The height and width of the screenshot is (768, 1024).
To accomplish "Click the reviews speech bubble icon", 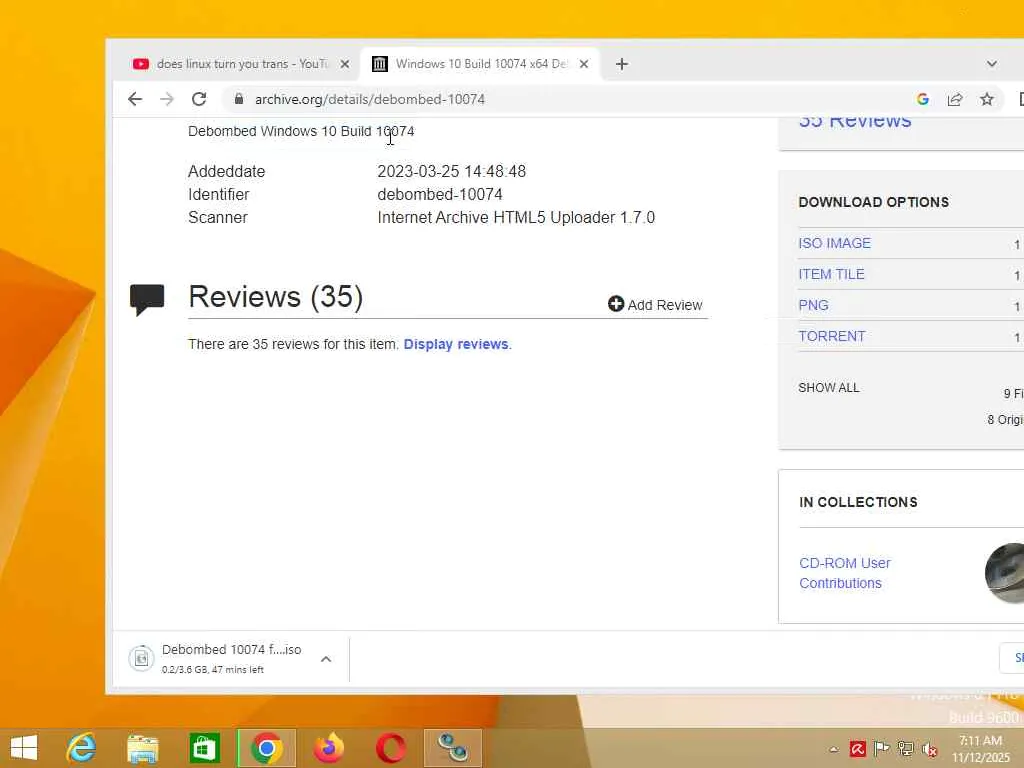I will (147, 300).
